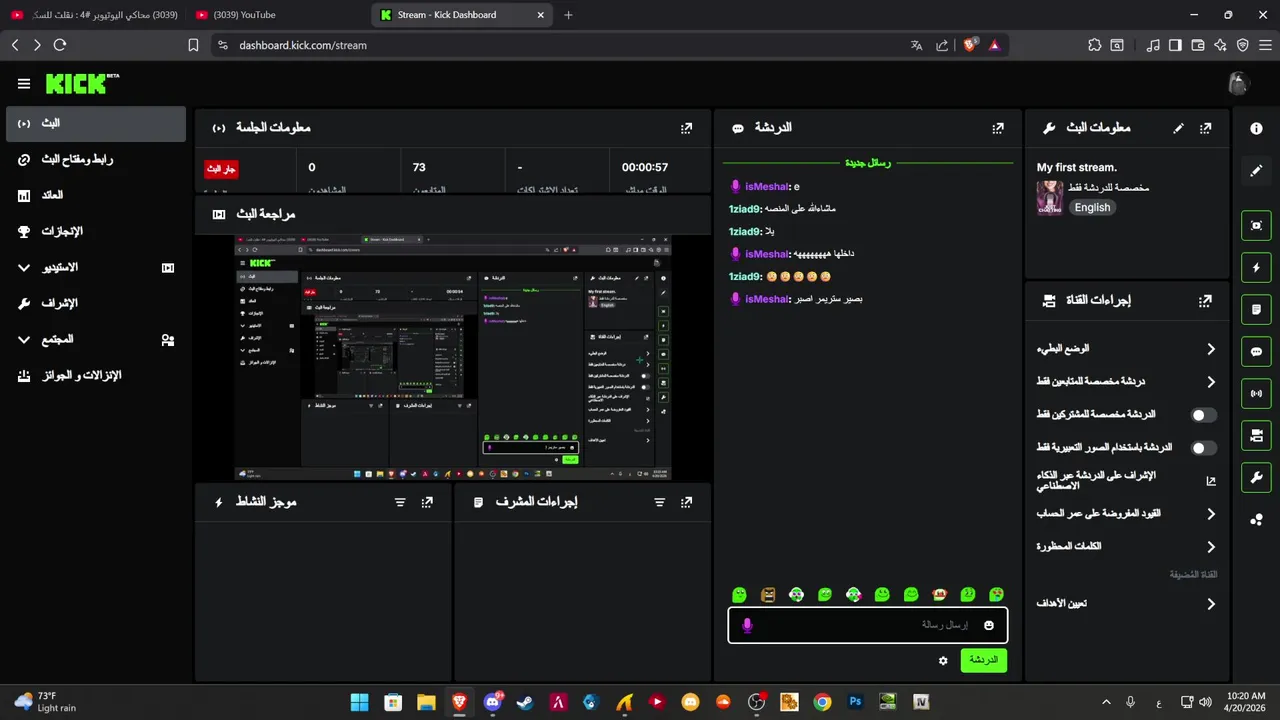Pop out the موجز النشاط panel
Screen dimensions: 1280x720
(x=427, y=502)
